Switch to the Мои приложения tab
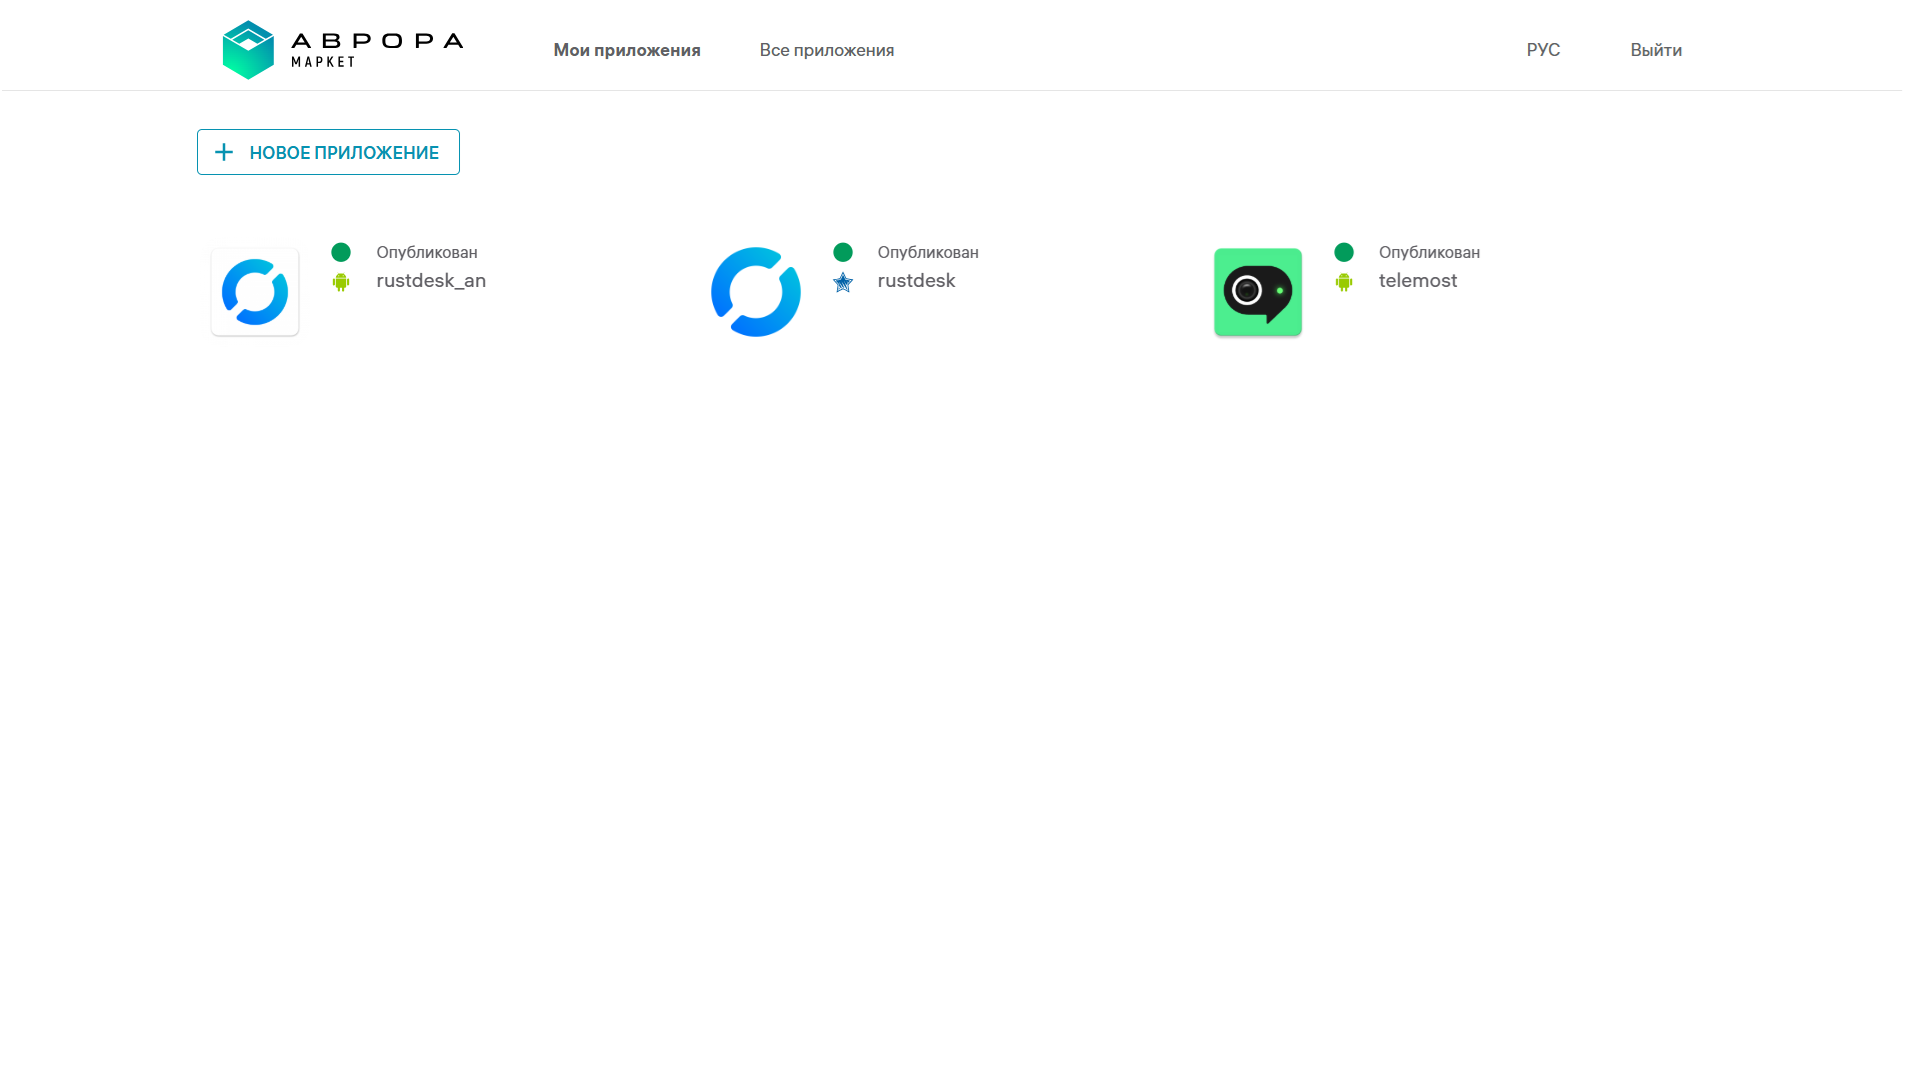 [x=627, y=50]
